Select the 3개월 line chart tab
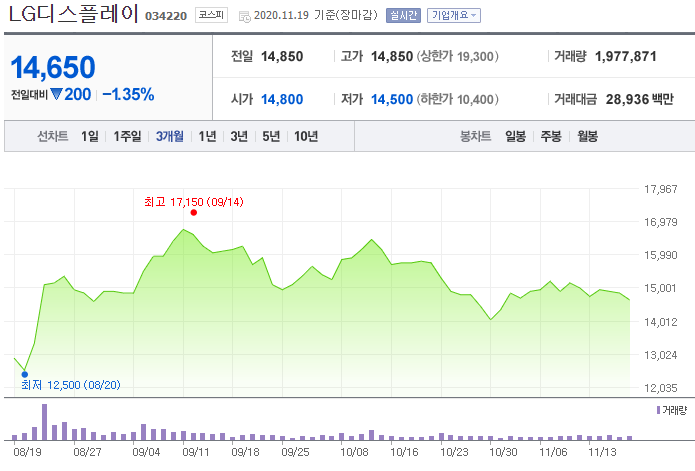 click(169, 136)
